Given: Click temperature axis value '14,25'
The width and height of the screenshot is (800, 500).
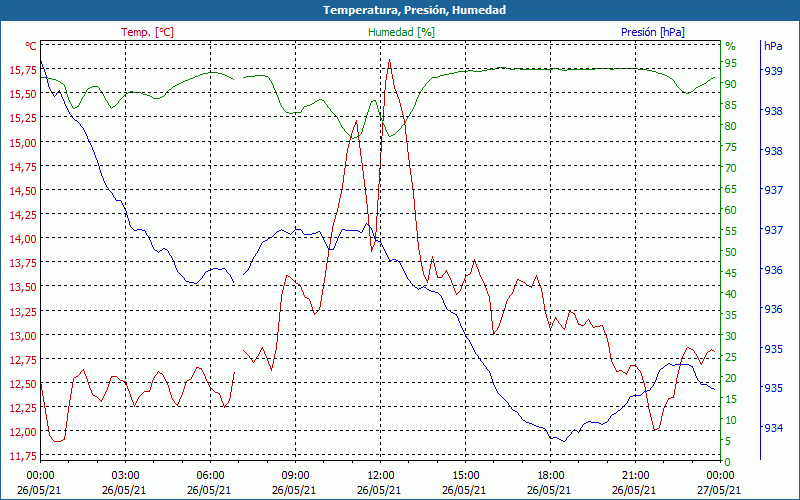Looking at the screenshot, I should click(x=23, y=215).
